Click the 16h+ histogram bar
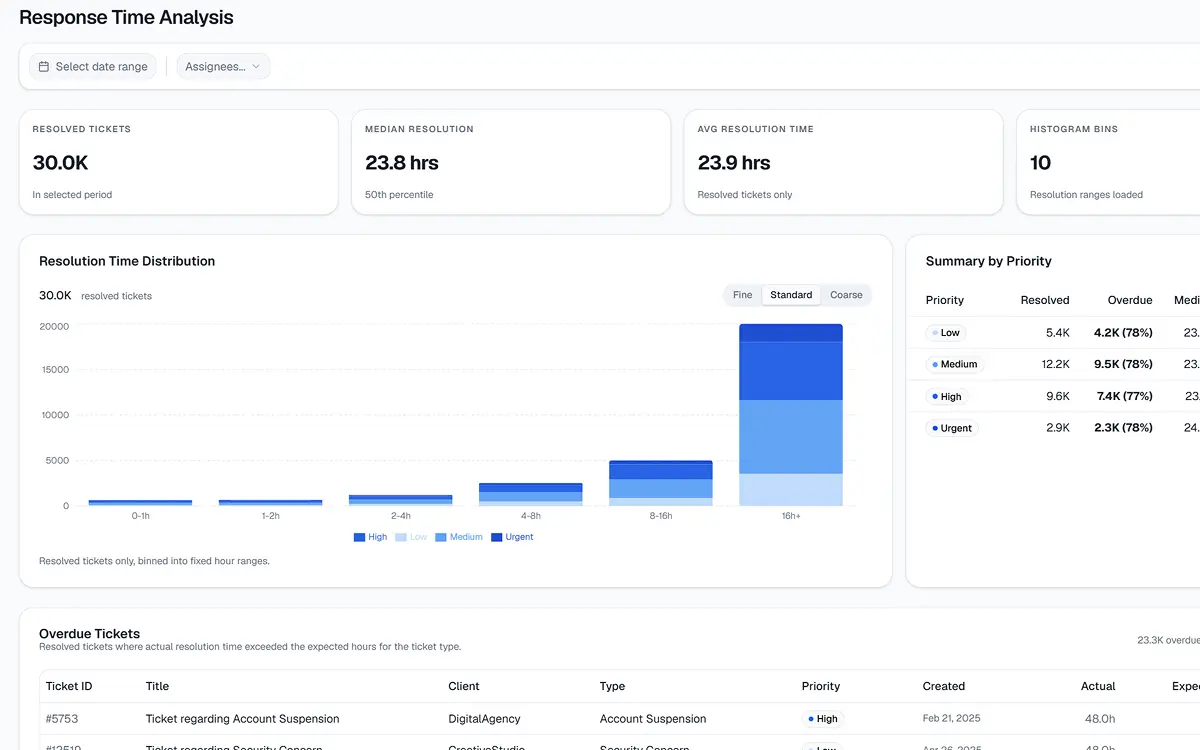The image size is (1200, 750). (790, 415)
